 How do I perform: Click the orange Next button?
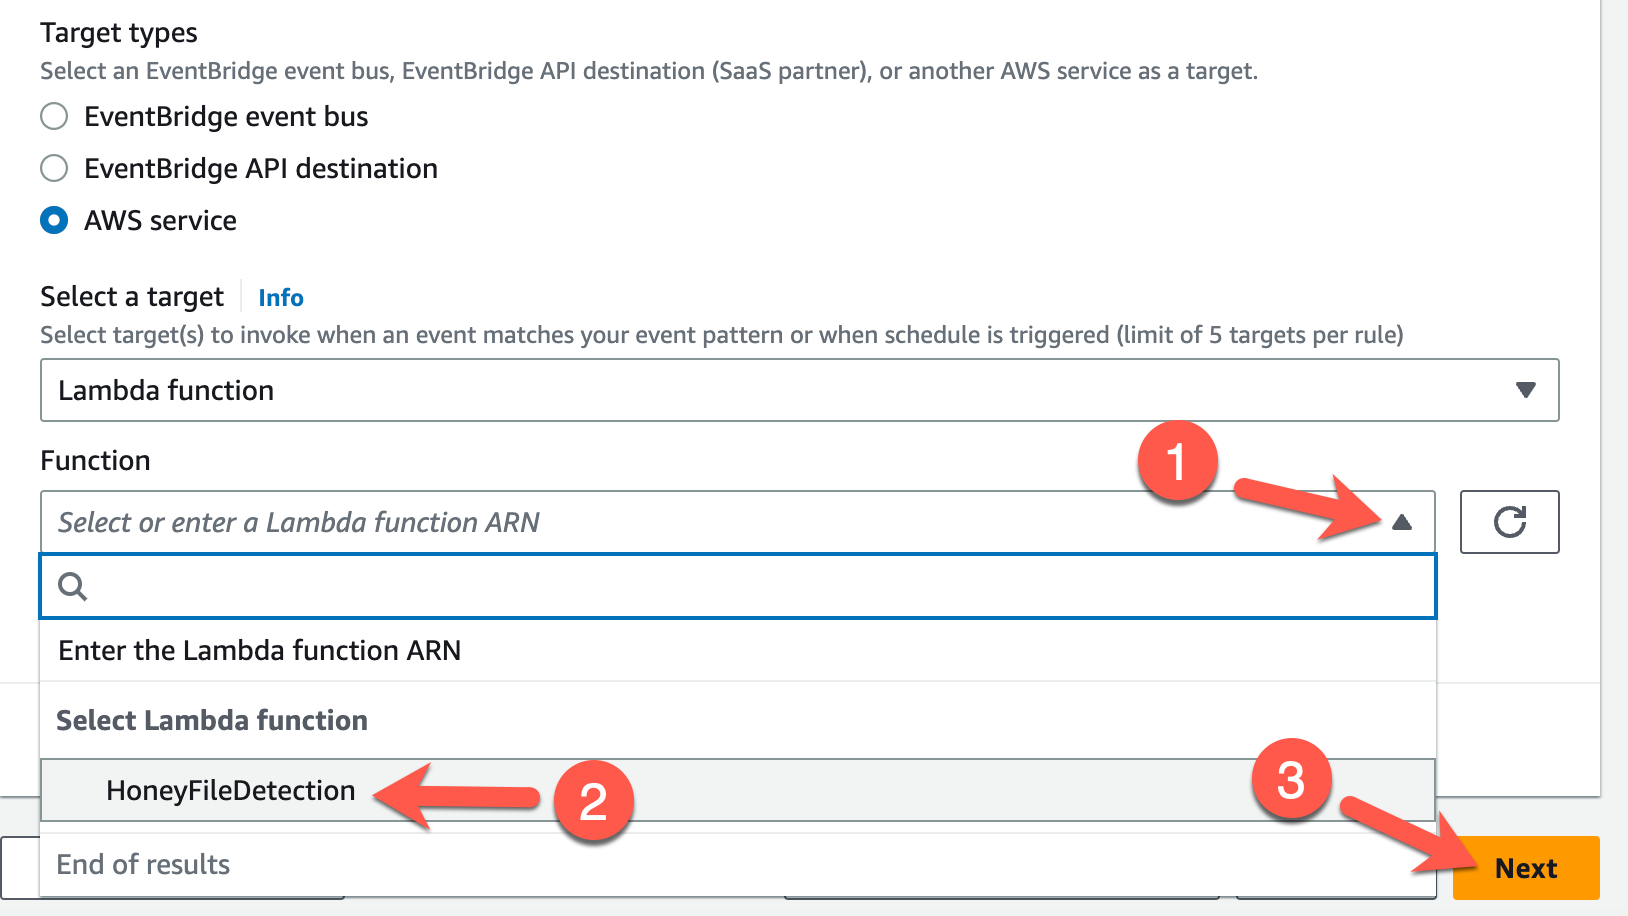[x=1525, y=868]
